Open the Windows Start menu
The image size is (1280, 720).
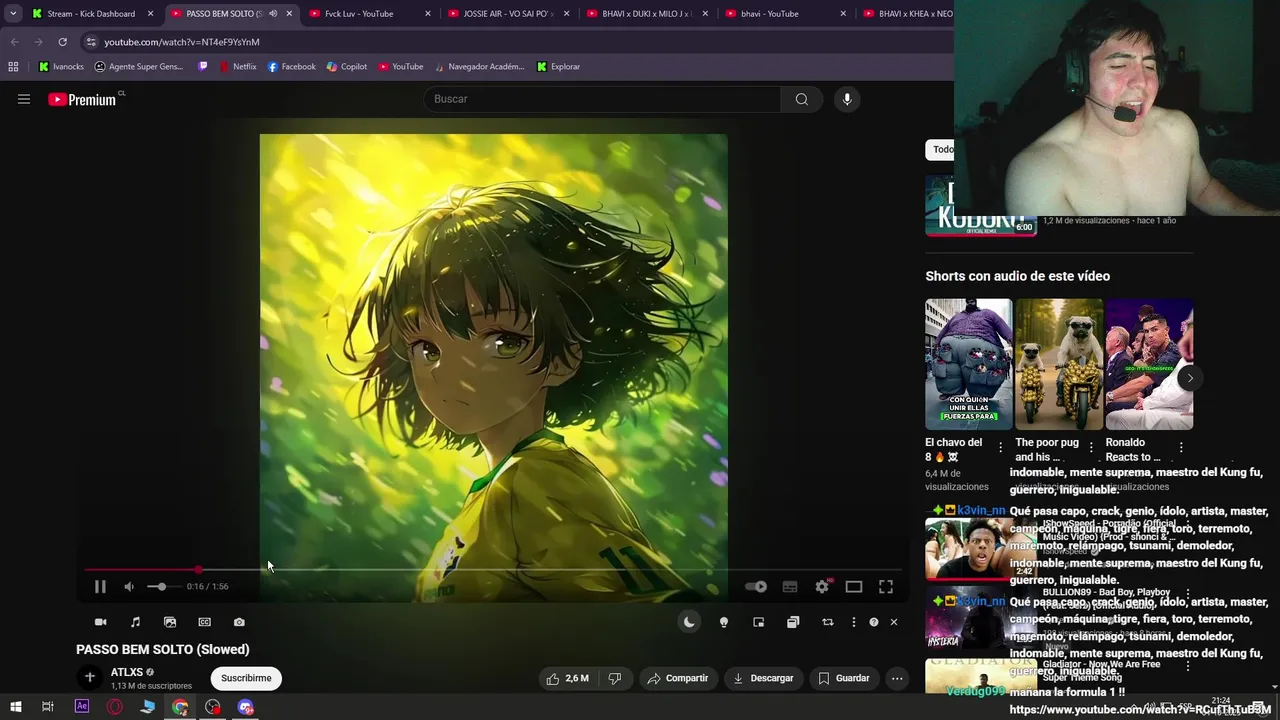click(16, 707)
